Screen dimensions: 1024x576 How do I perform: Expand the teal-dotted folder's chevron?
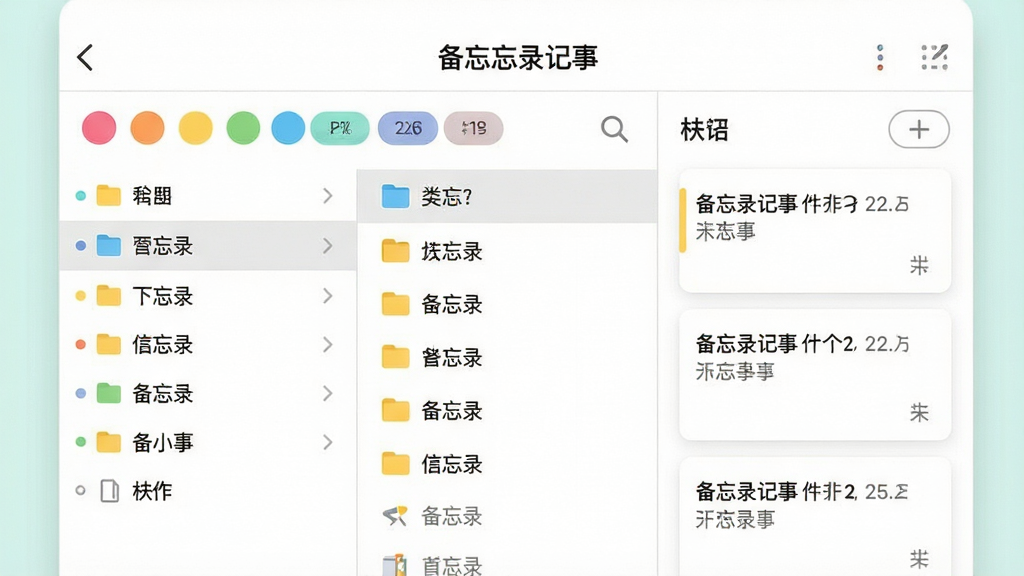click(x=328, y=195)
